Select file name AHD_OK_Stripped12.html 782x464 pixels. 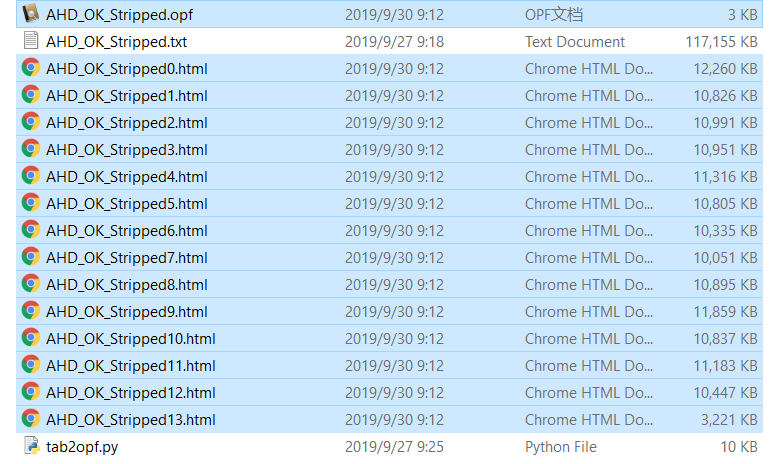tap(131, 393)
